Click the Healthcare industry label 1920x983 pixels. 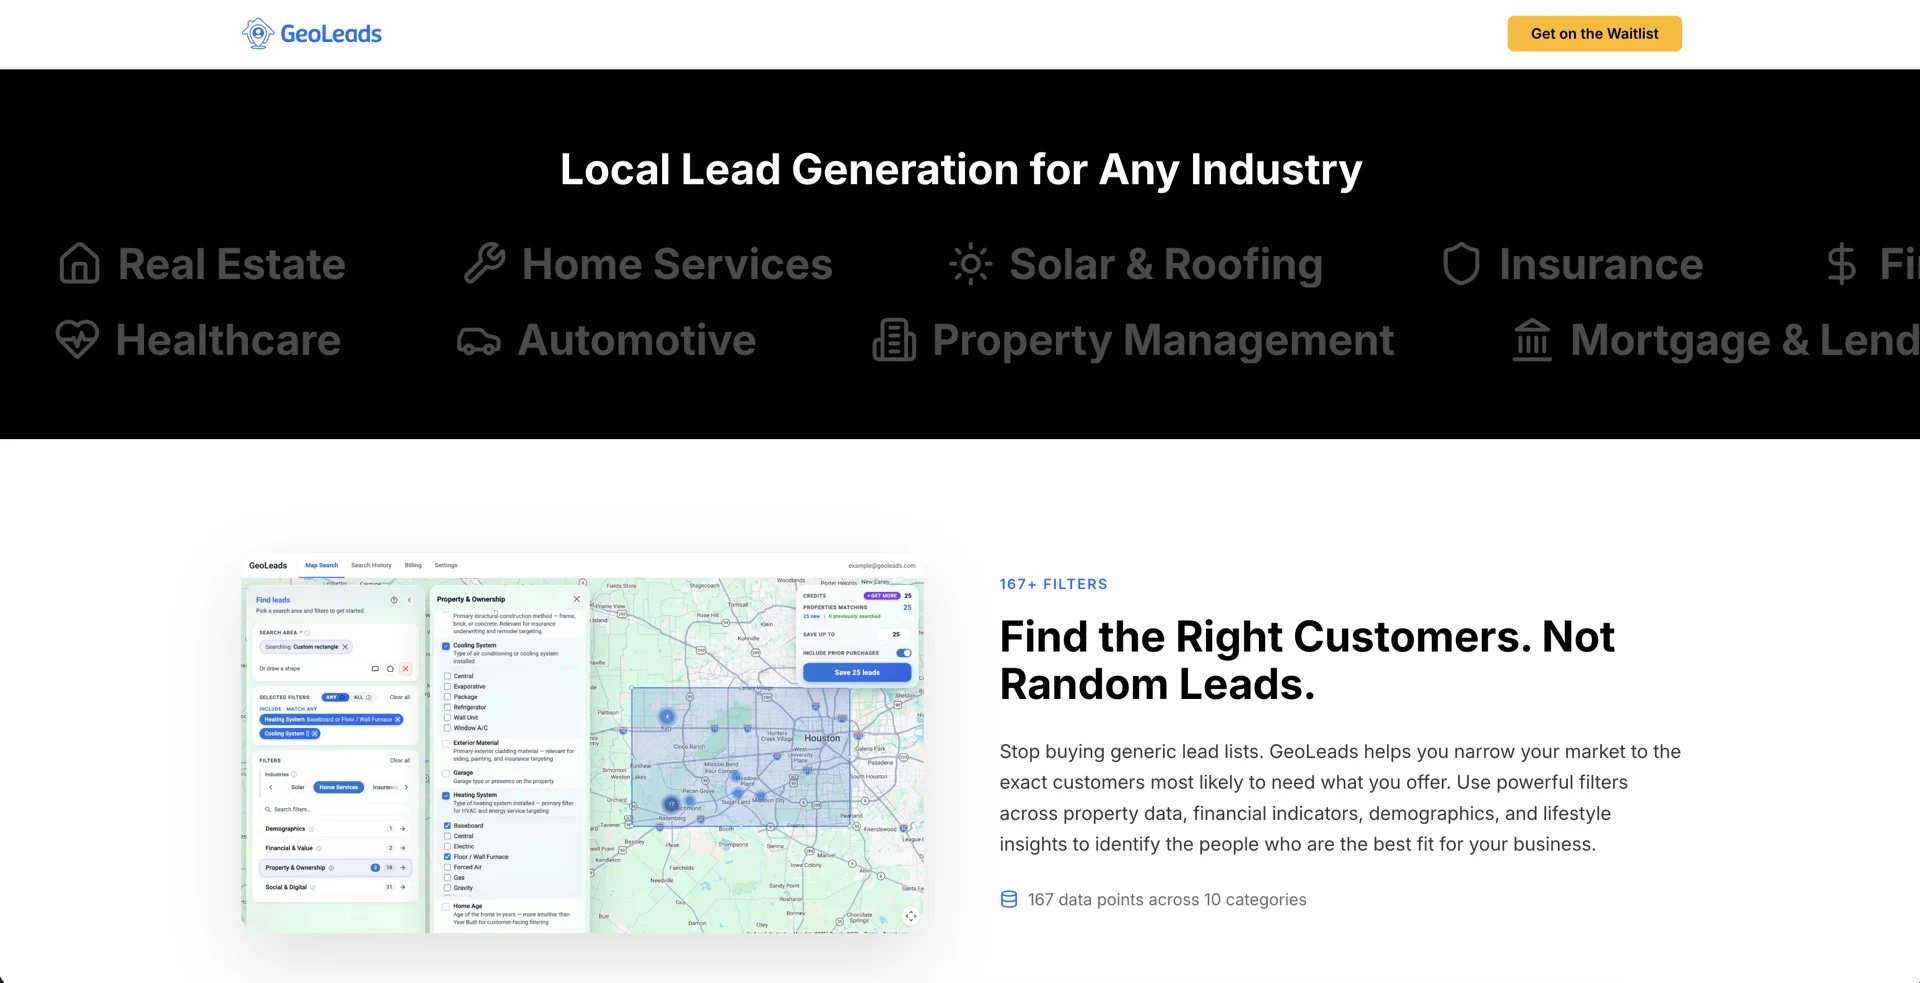[228, 340]
